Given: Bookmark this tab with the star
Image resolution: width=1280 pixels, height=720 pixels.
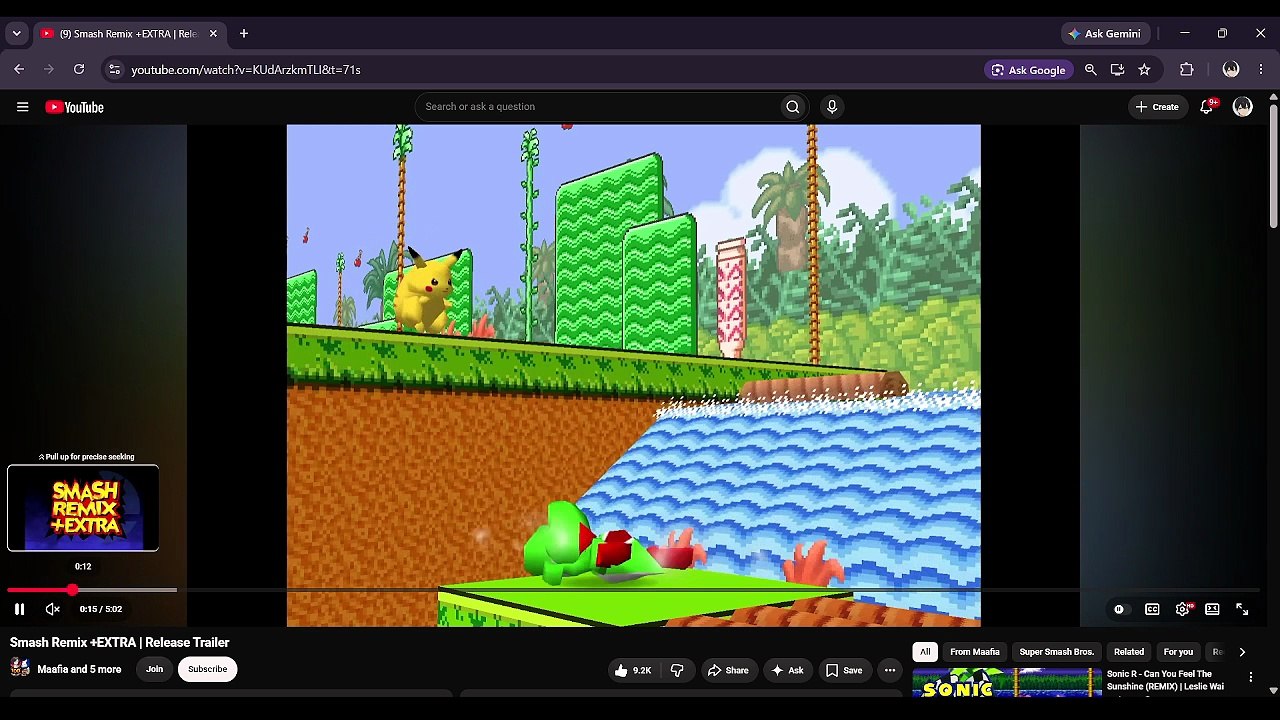Looking at the screenshot, I should [1144, 70].
